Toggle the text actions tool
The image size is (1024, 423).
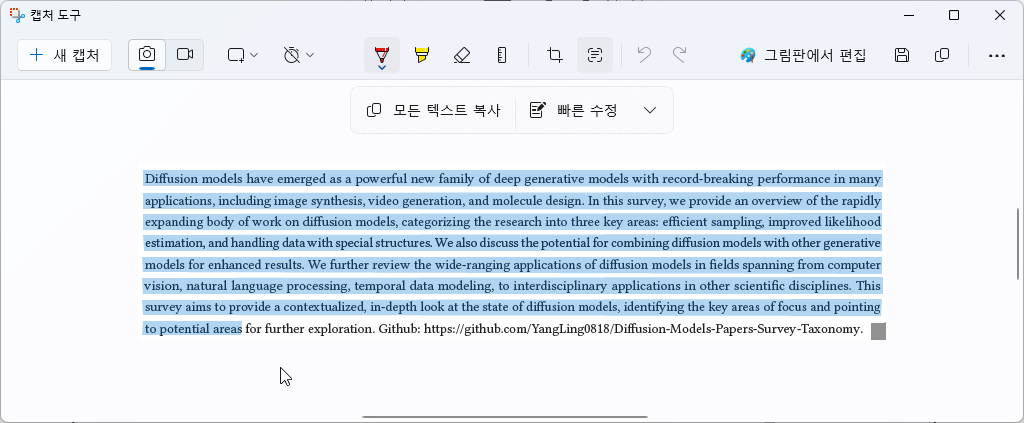(x=594, y=55)
